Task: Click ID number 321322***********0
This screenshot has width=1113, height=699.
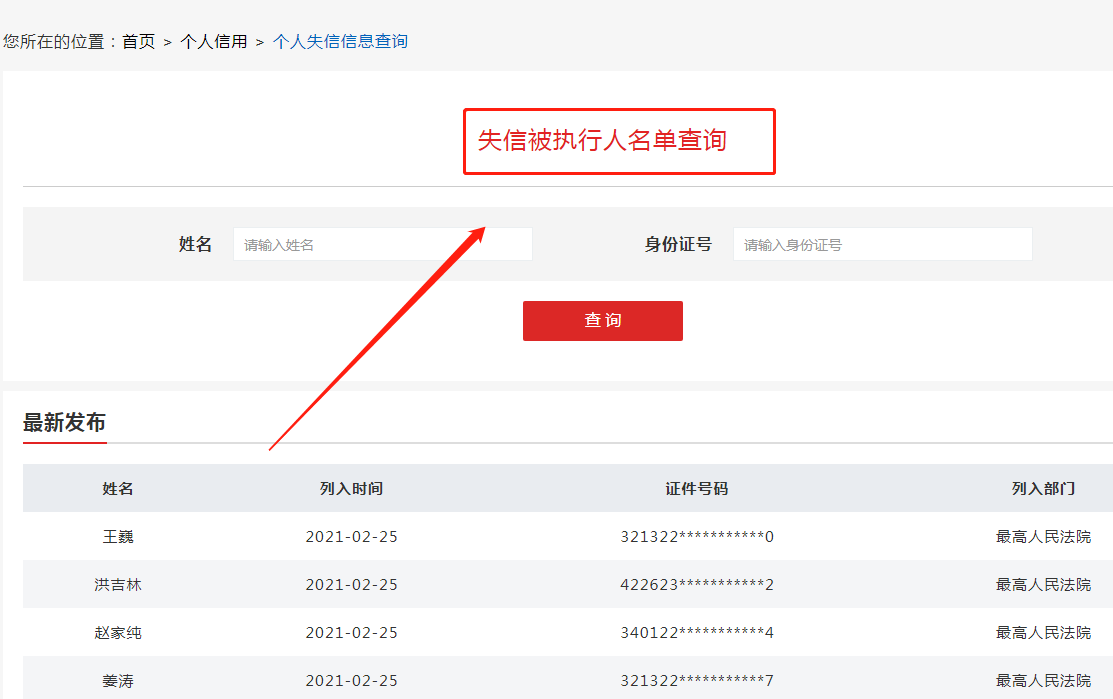Action: (x=696, y=536)
